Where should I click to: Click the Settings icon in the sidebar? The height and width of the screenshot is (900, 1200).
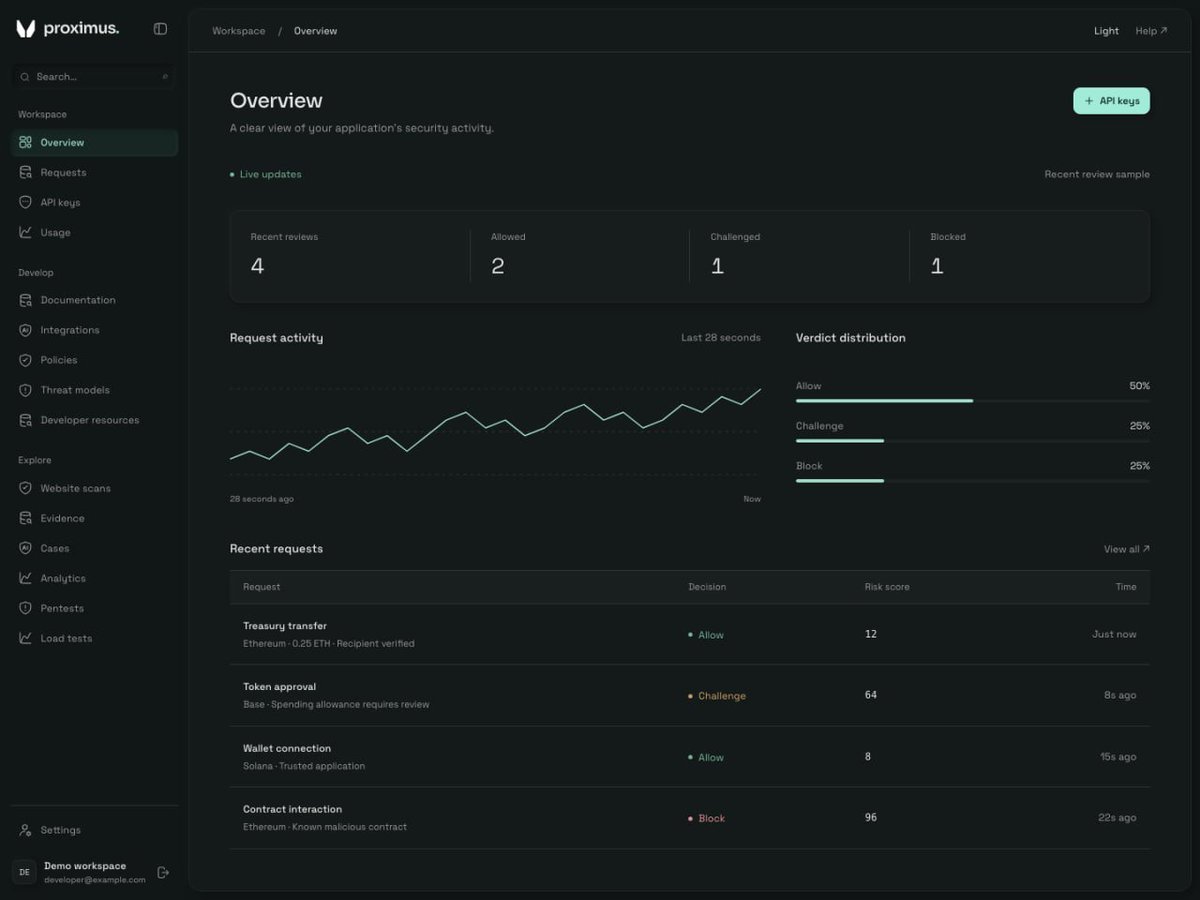[26, 830]
